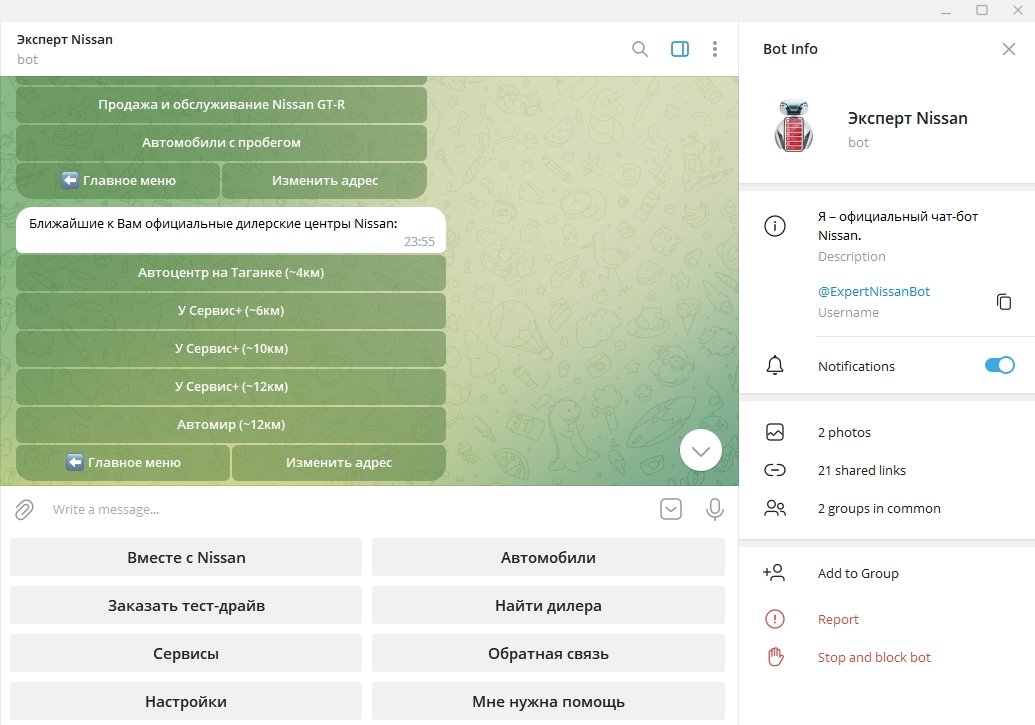Screen dimensions: 1035x725
Task: Jump to latest with scroll-down arrow button
Action: pyautogui.click(x=700, y=450)
